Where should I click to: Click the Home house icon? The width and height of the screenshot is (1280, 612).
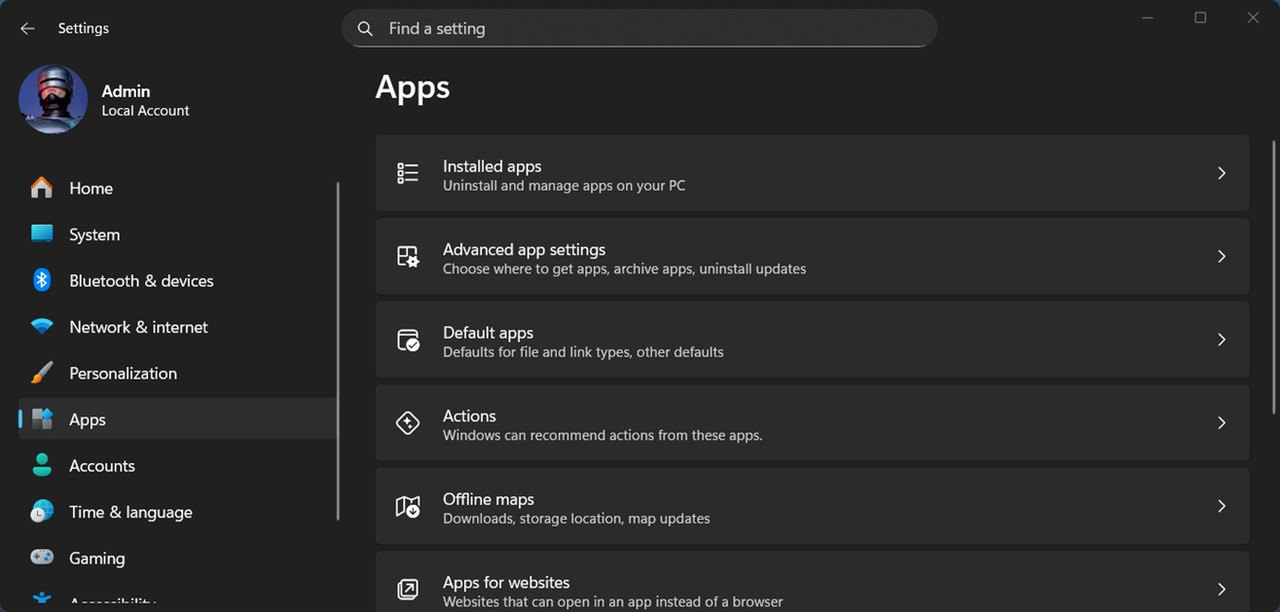[41, 188]
